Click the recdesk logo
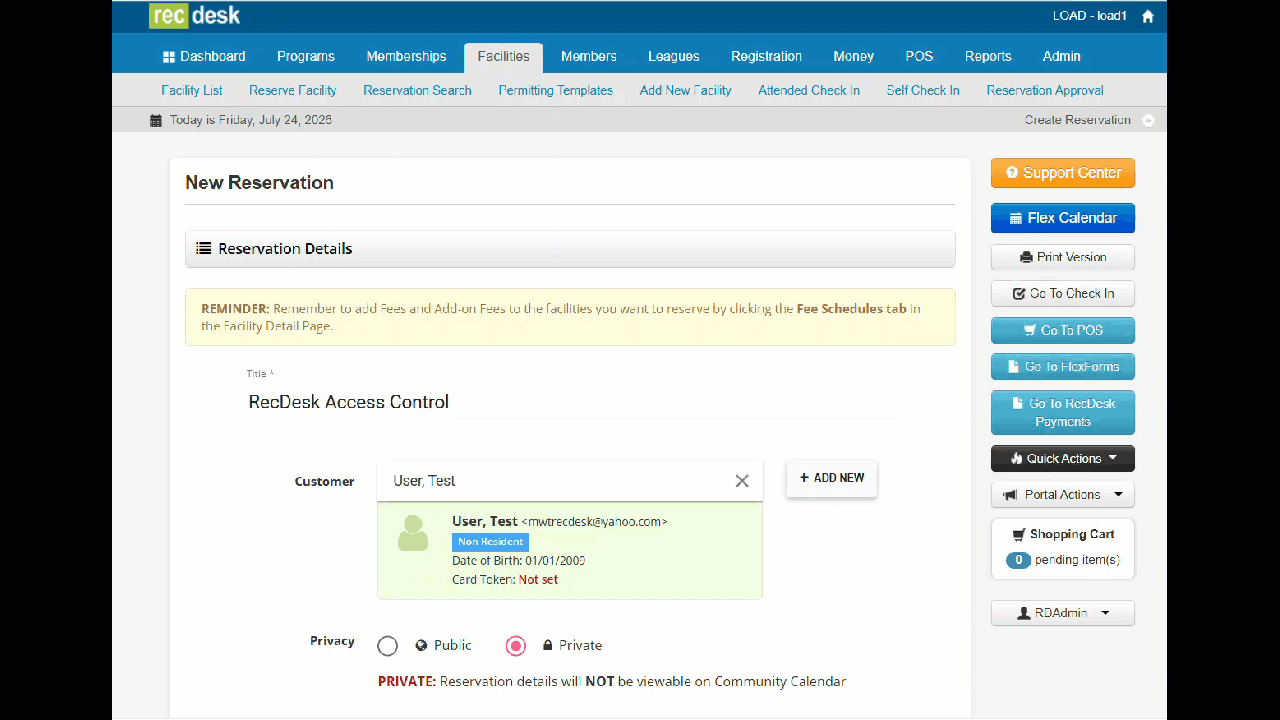Image resolution: width=1280 pixels, height=720 pixels. tap(195, 16)
